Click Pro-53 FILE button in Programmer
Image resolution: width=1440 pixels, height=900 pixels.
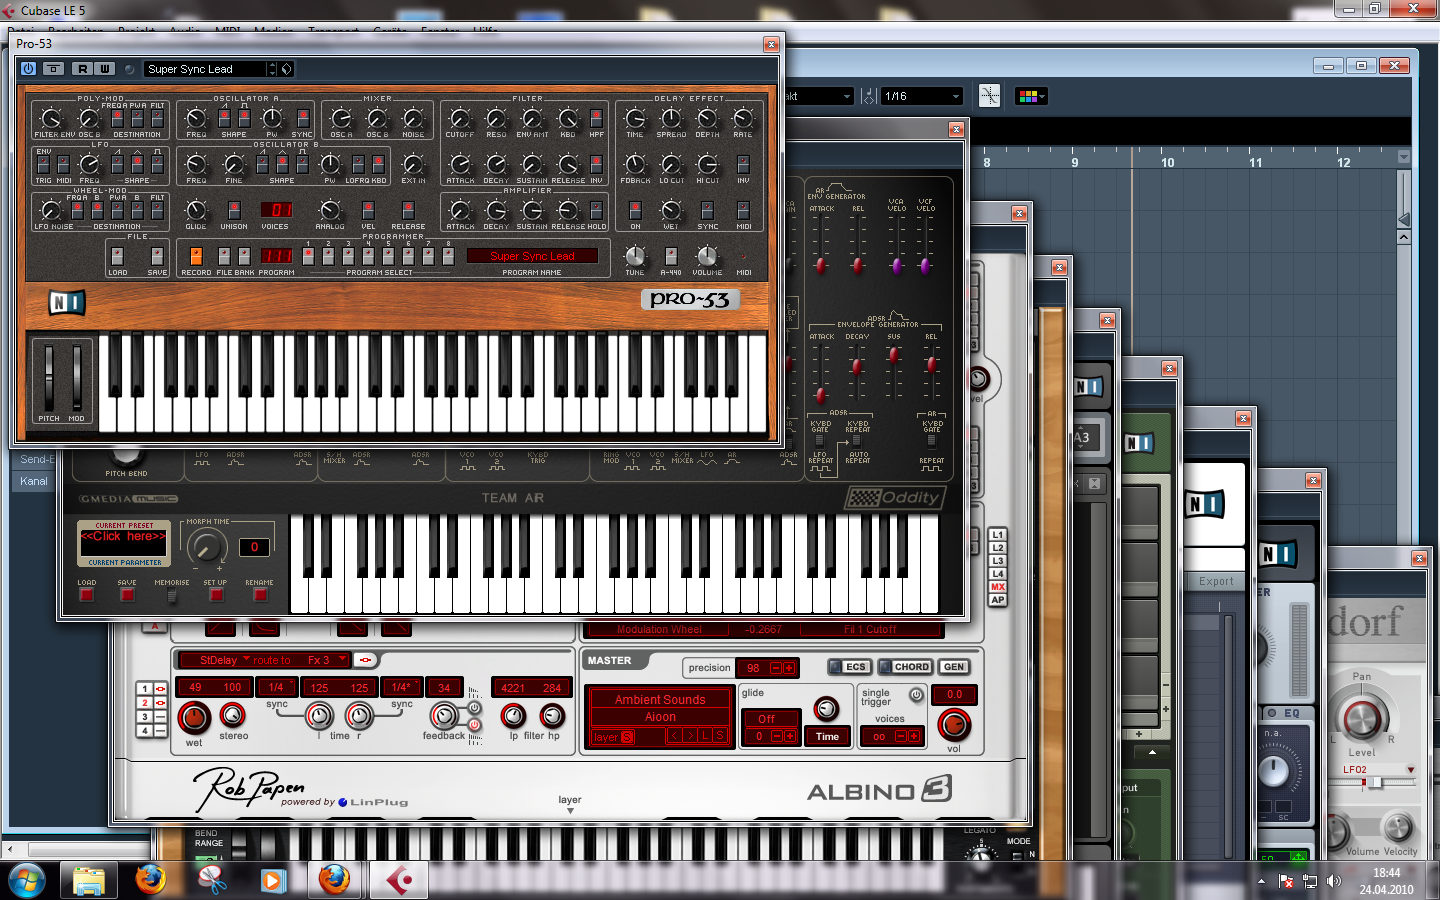click(x=224, y=255)
